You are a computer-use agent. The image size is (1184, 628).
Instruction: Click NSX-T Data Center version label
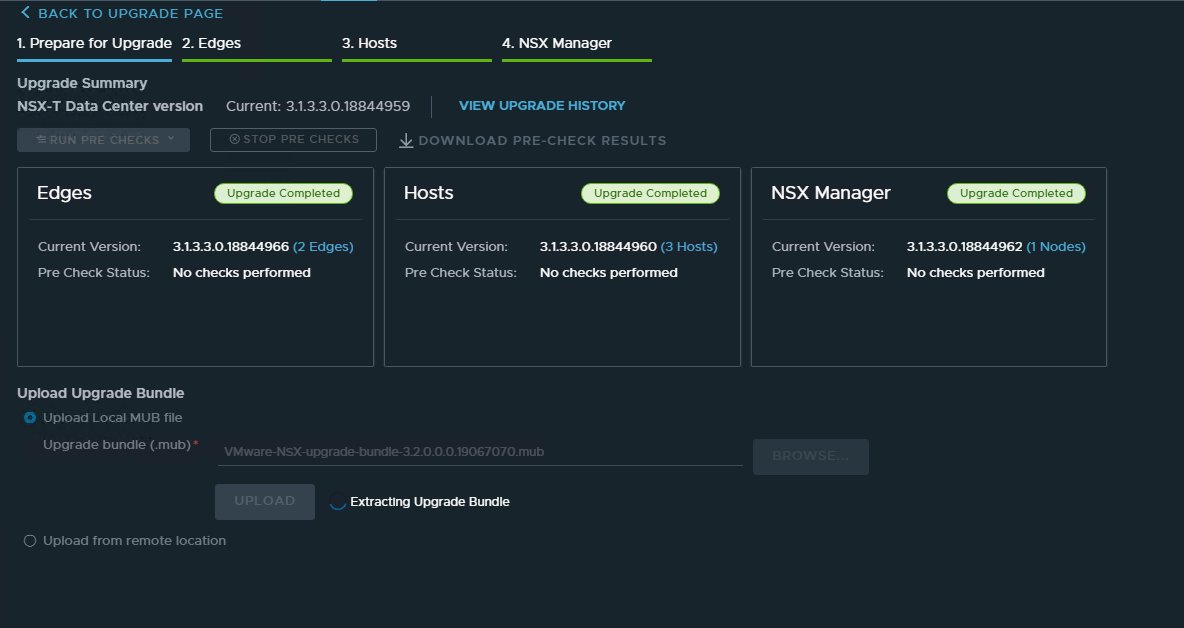tap(110, 106)
